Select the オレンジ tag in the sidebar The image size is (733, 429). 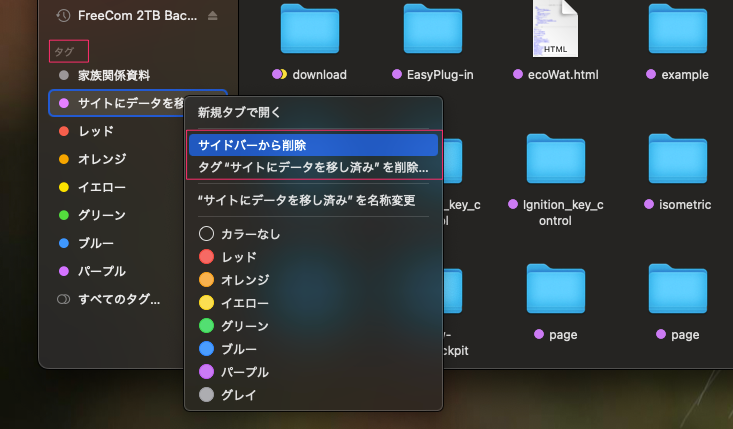(x=102, y=159)
